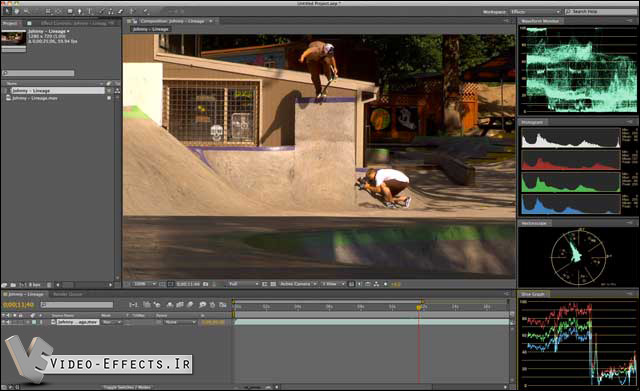Click the timeline layer search field
Viewport: 640px width, 391px height.
pos(77,304)
